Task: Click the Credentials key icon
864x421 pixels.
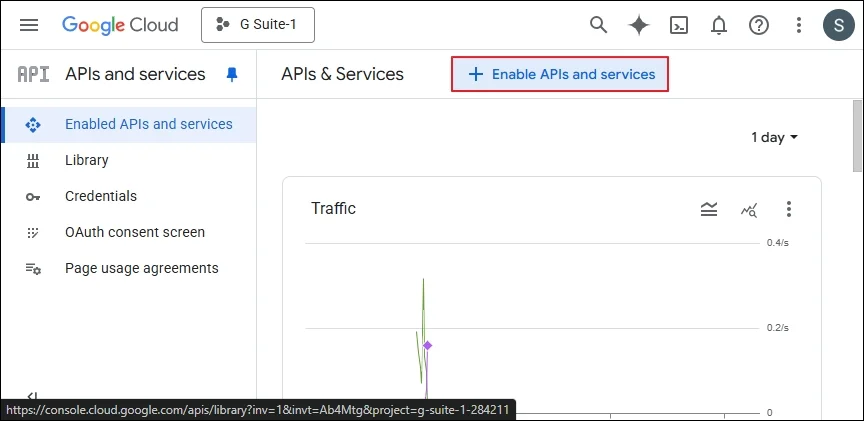Action: [x=33, y=197]
